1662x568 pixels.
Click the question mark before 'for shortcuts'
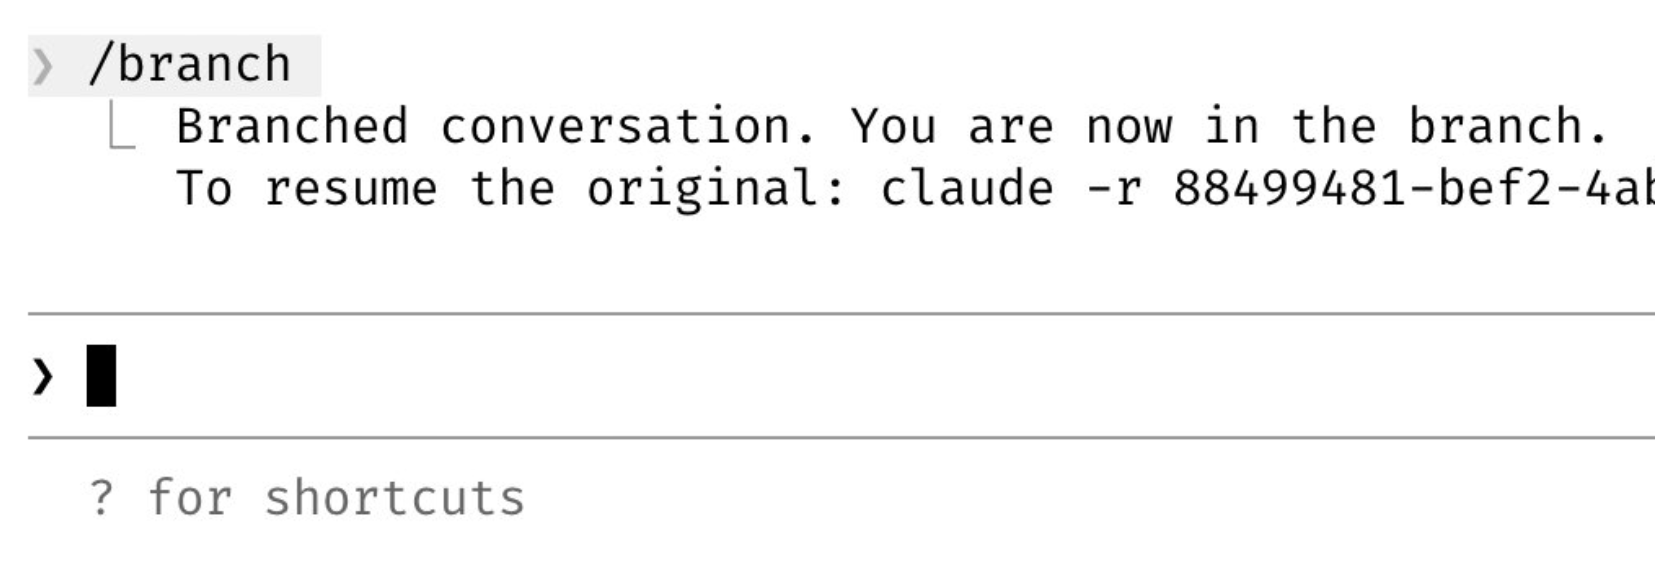point(101,498)
